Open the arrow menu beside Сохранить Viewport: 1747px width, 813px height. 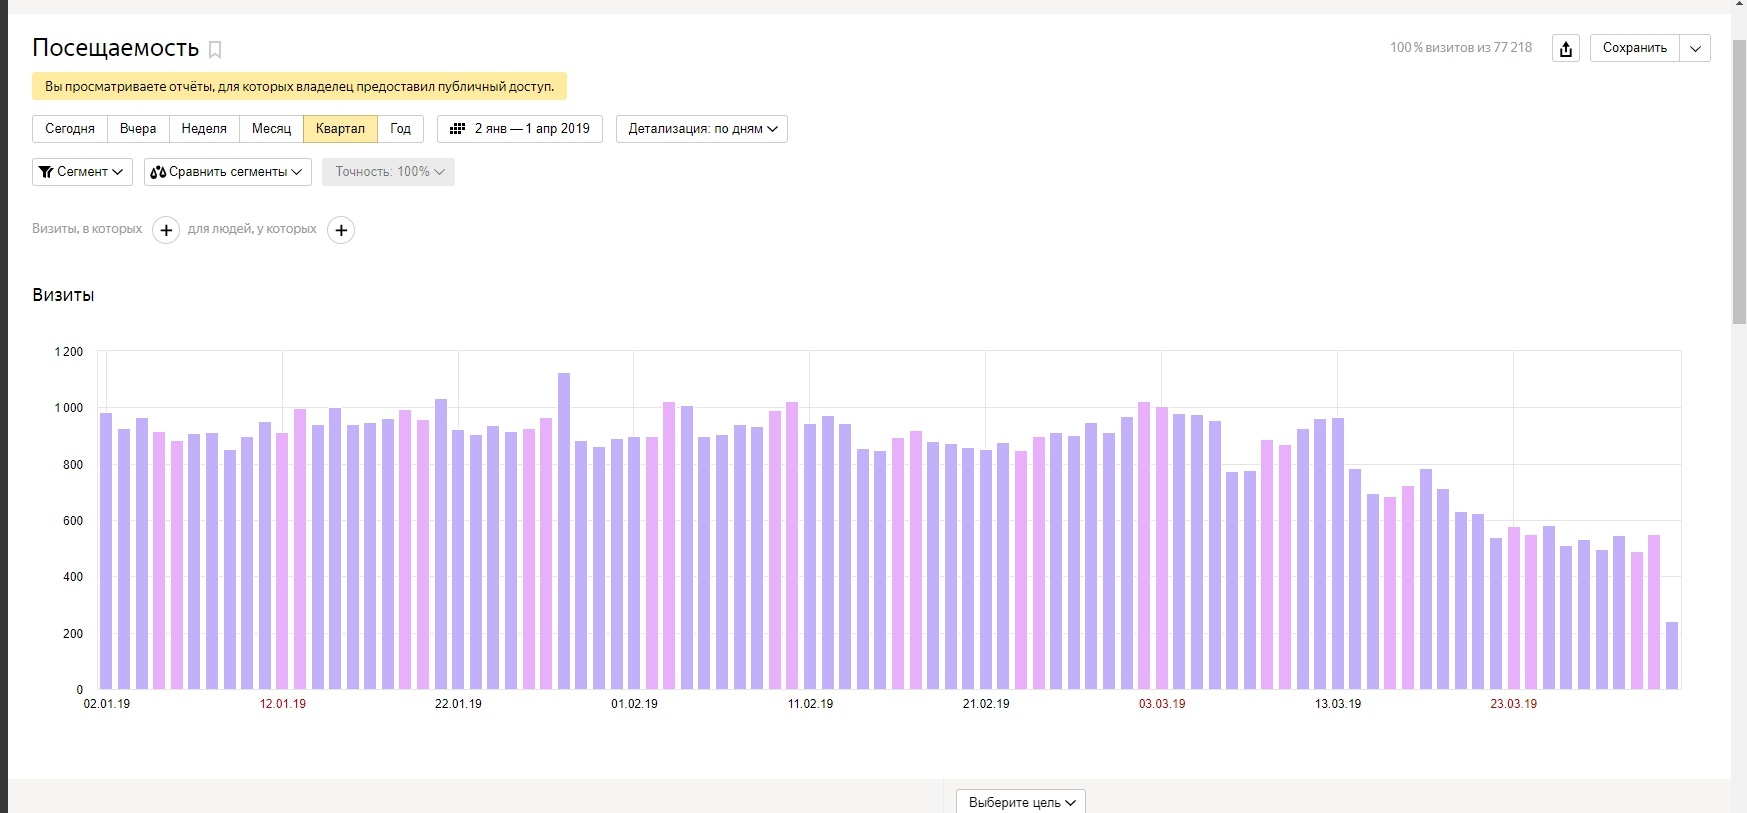tap(1695, 48)
